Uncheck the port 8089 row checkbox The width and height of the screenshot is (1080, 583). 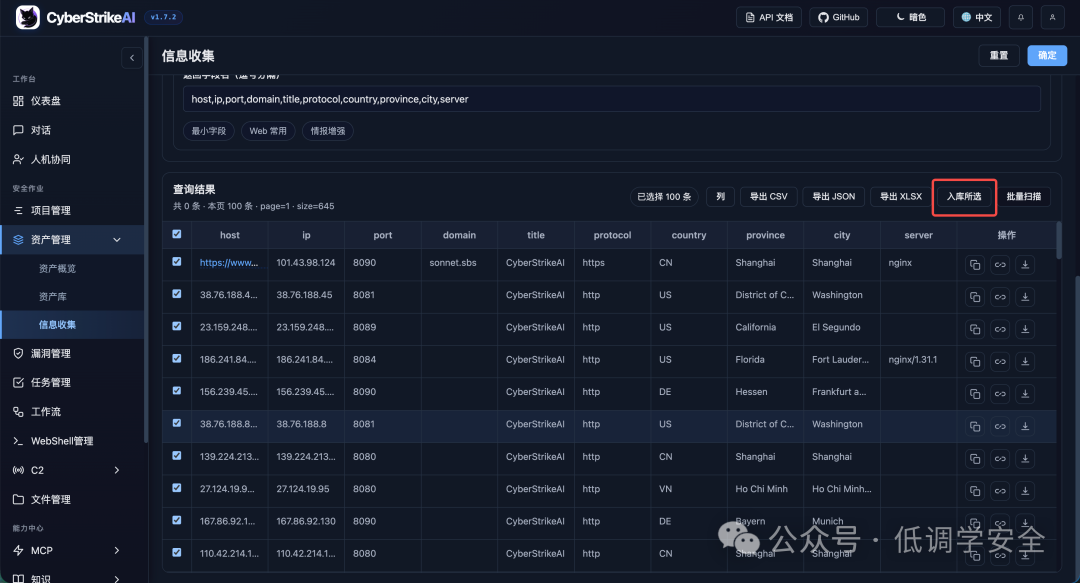coord(177,327)
